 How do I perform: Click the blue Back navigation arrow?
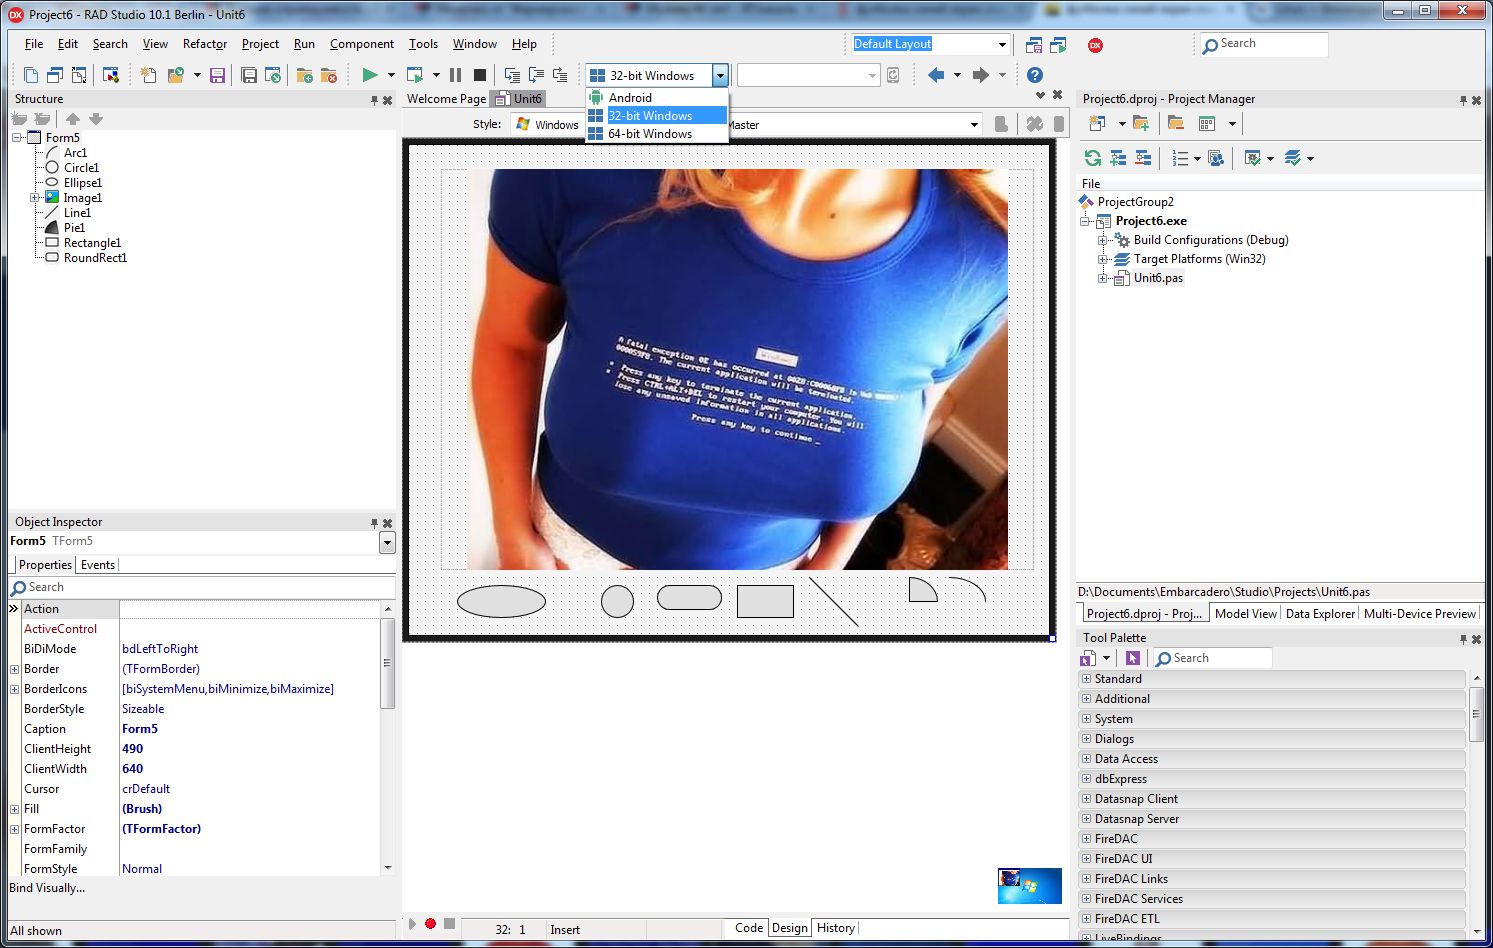point(936,75)
